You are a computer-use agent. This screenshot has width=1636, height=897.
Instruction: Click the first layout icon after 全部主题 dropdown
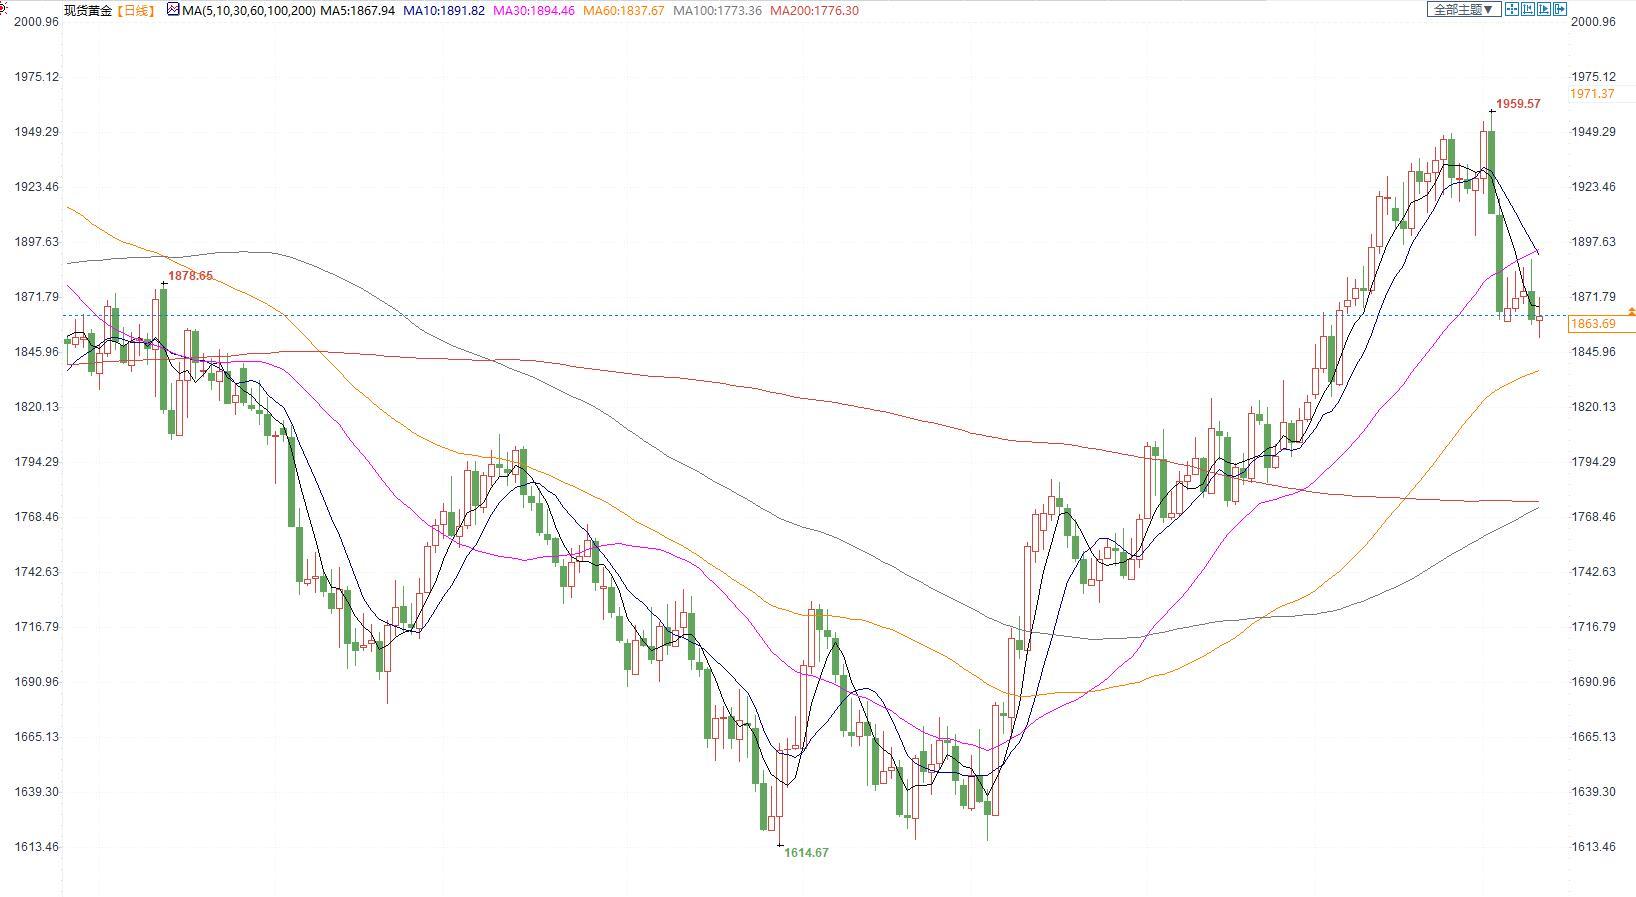[x=1512, y=9]
